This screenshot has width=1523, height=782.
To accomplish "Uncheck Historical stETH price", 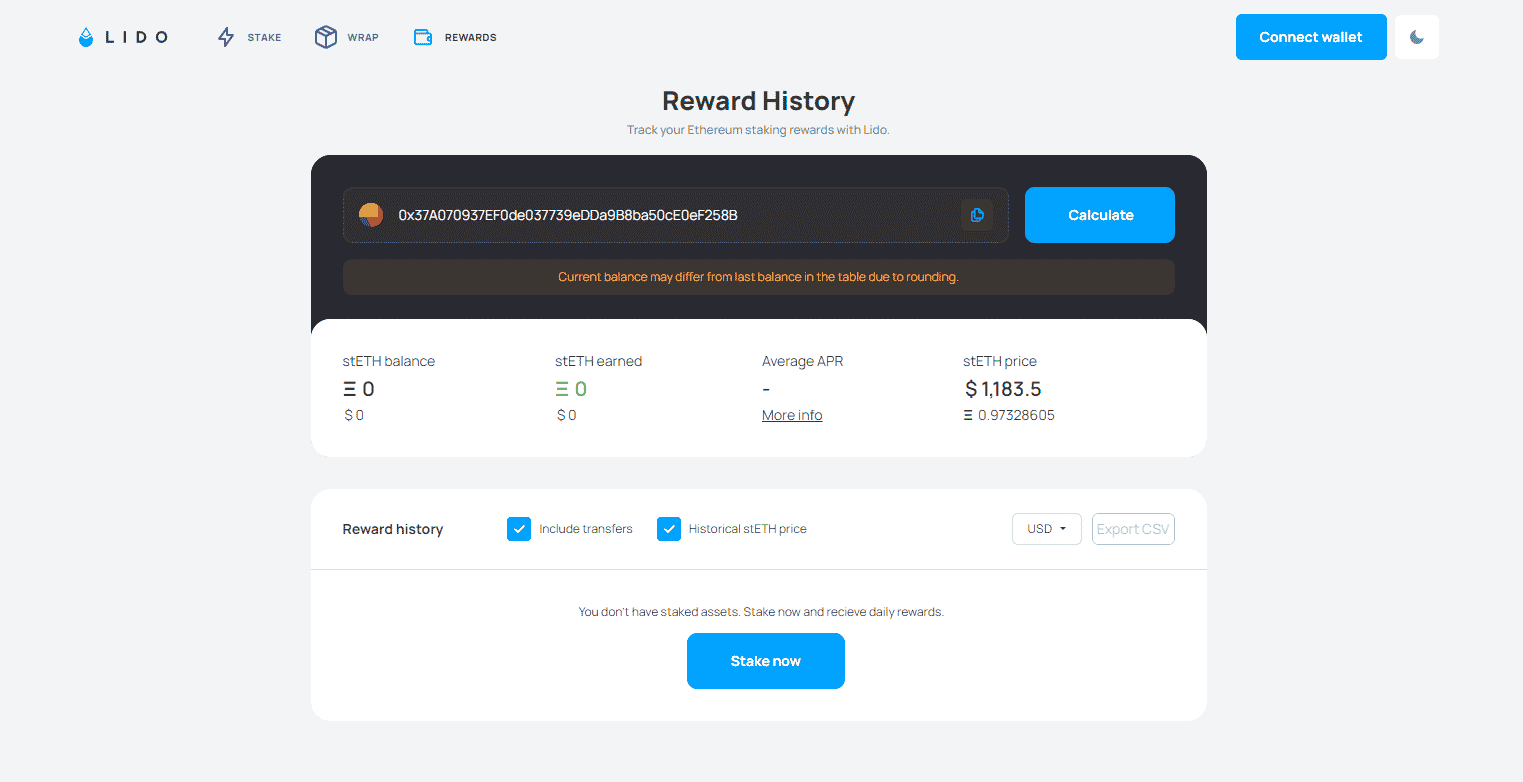I will click(669, 528).
